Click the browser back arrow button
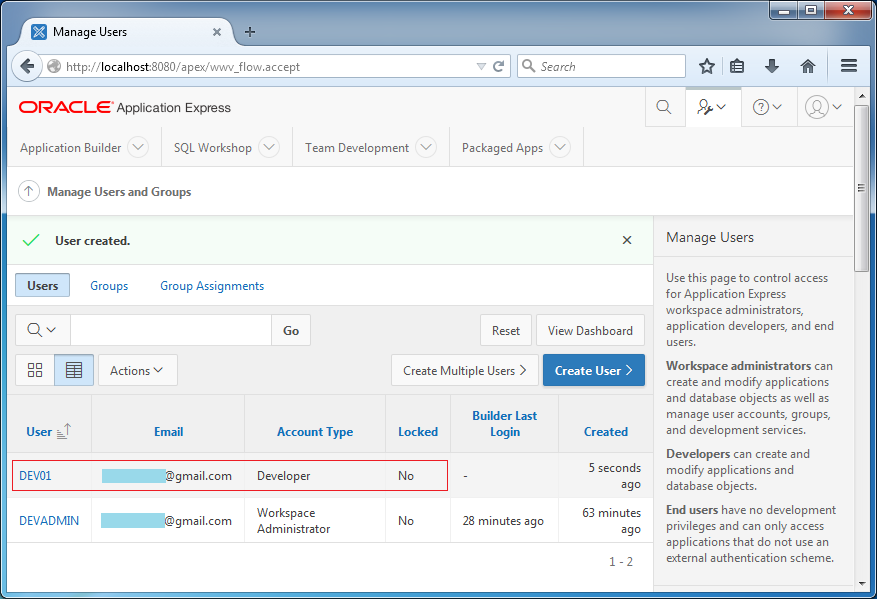This screenshot has height=599, width=877. (x=27, y=67)
